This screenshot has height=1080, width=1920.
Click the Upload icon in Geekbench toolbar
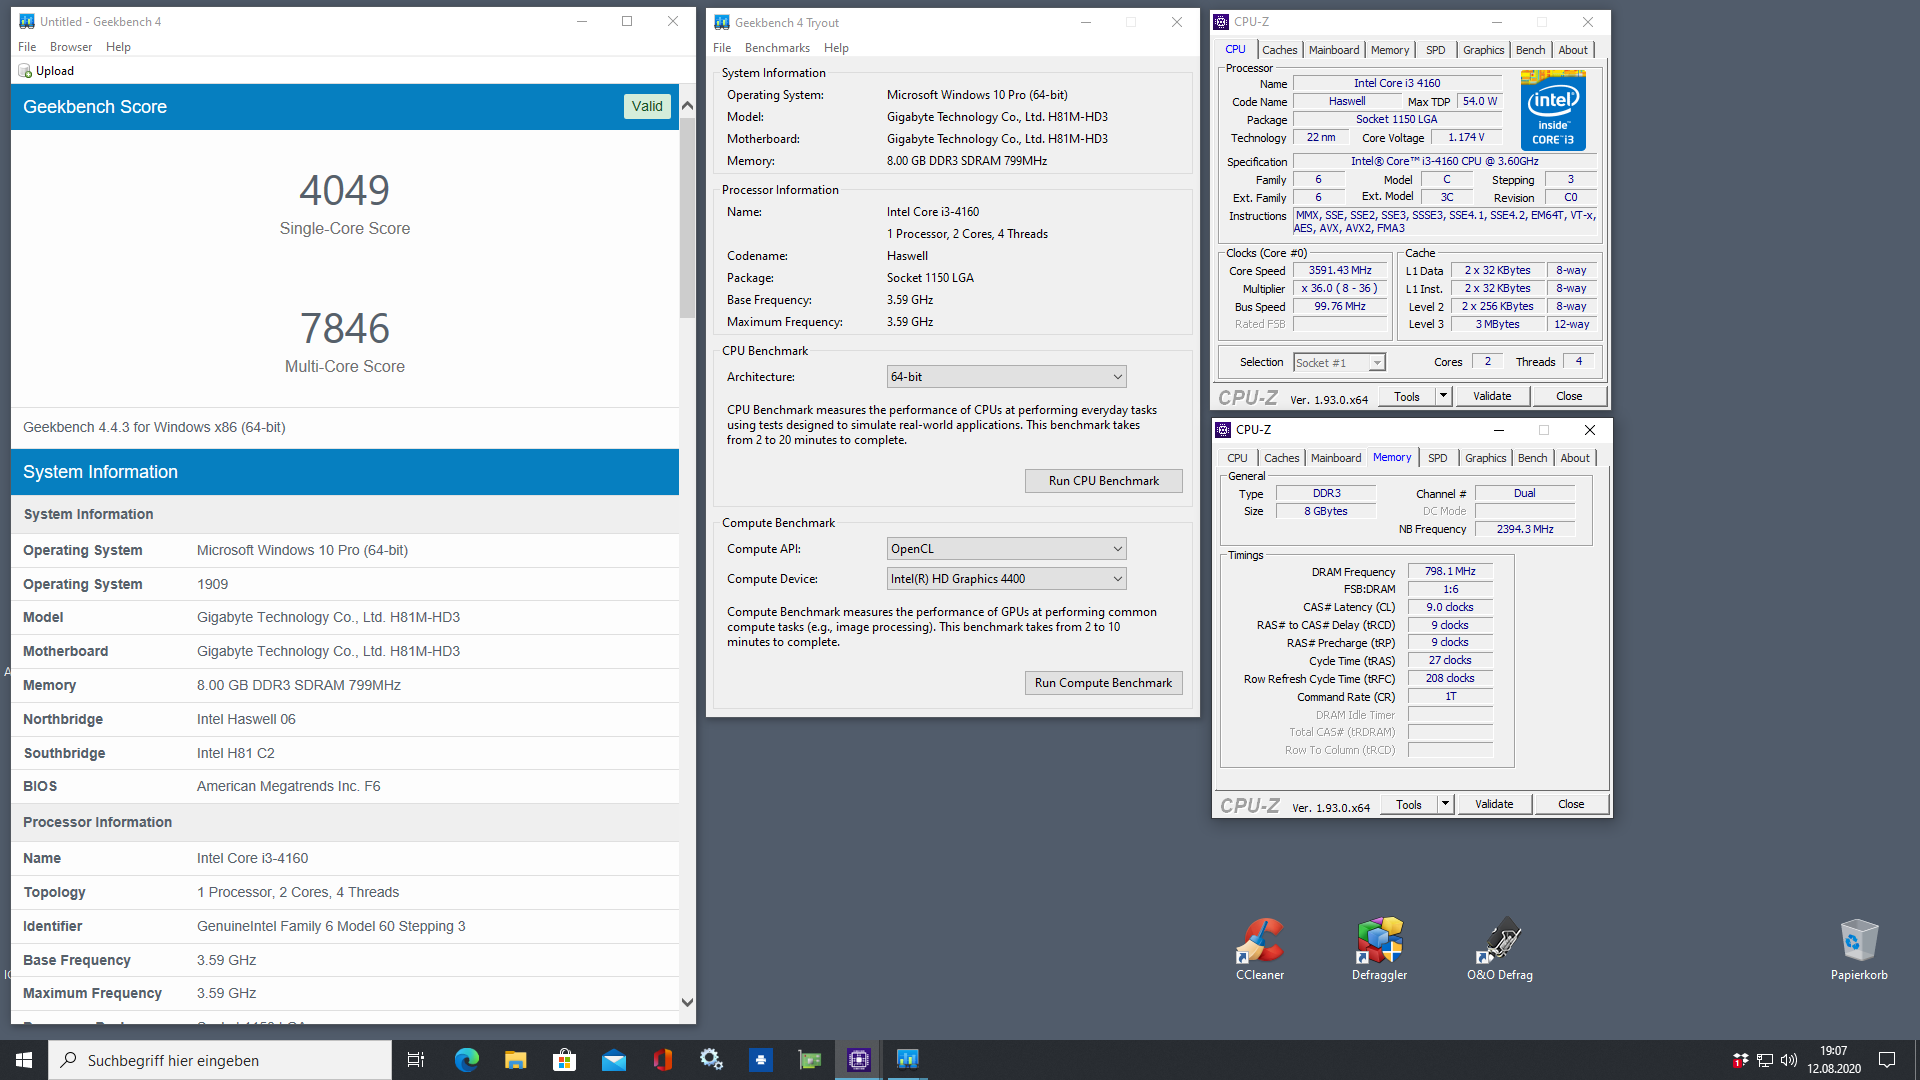tap(25, 71)
